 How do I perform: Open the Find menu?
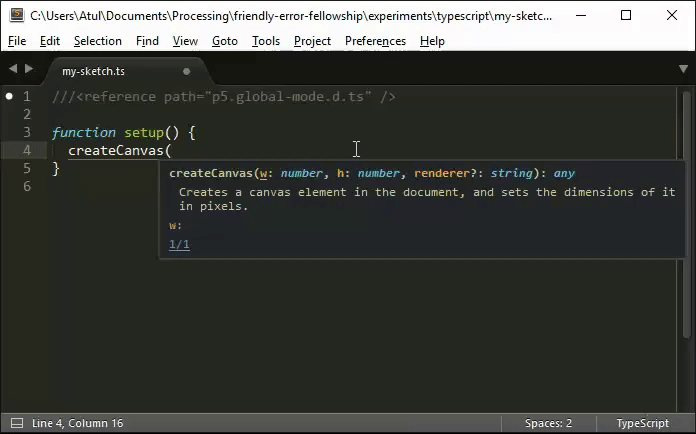coord(147,41)
